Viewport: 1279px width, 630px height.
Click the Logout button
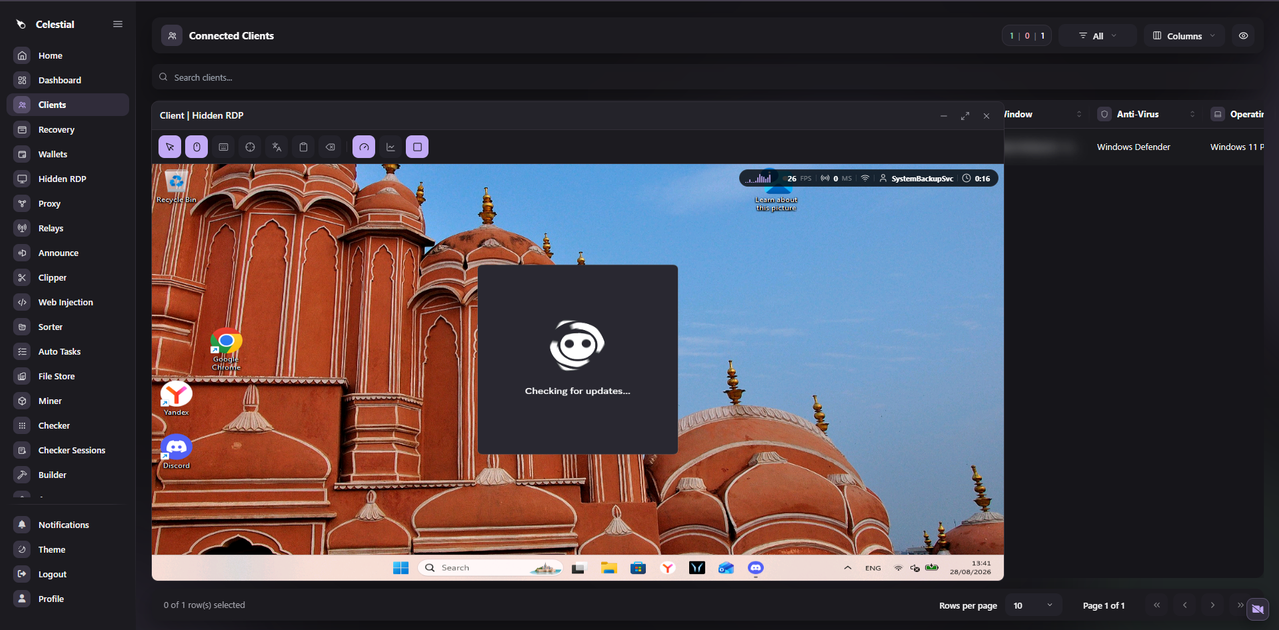click(68, 574)
